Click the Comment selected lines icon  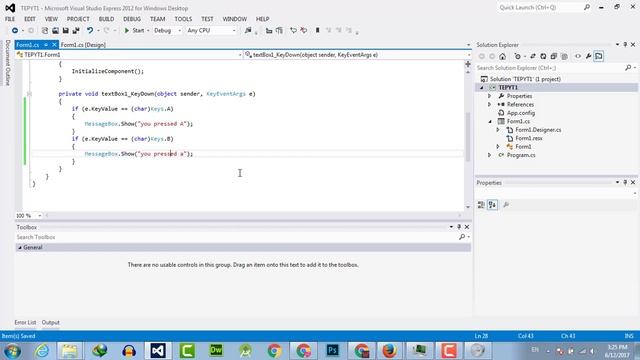coord(293,31)
